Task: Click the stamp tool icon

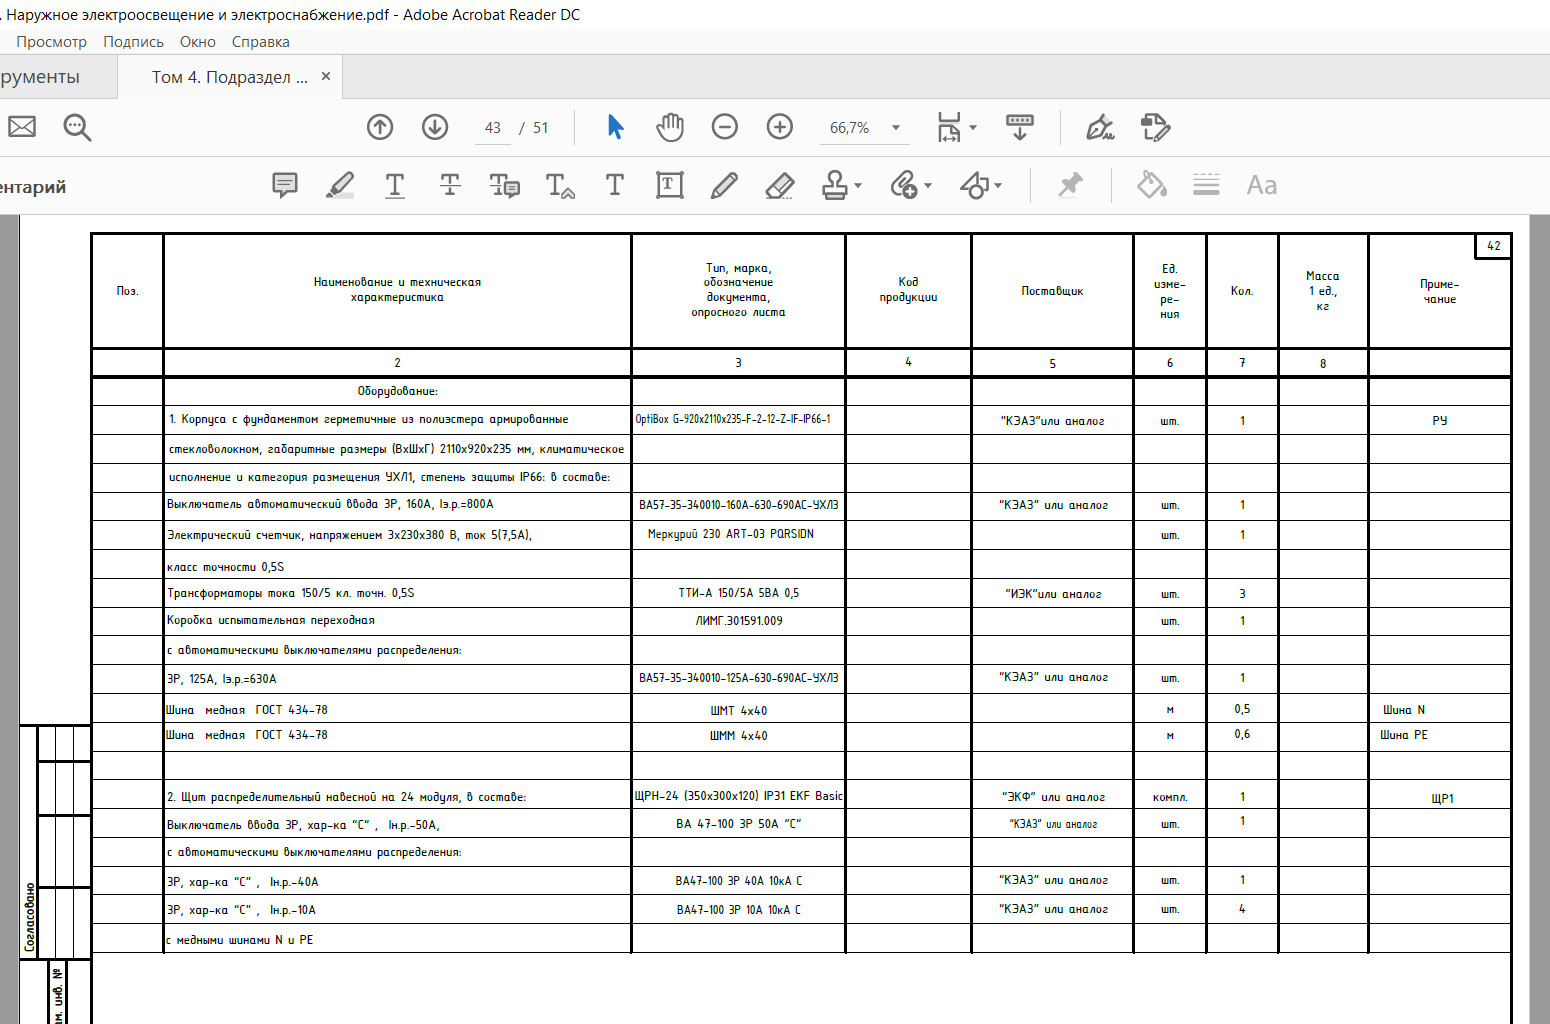Action: [835, 185]
